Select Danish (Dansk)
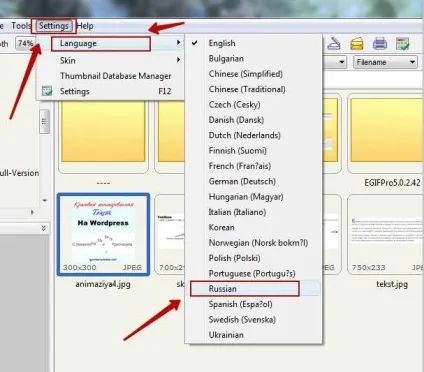 254,120
